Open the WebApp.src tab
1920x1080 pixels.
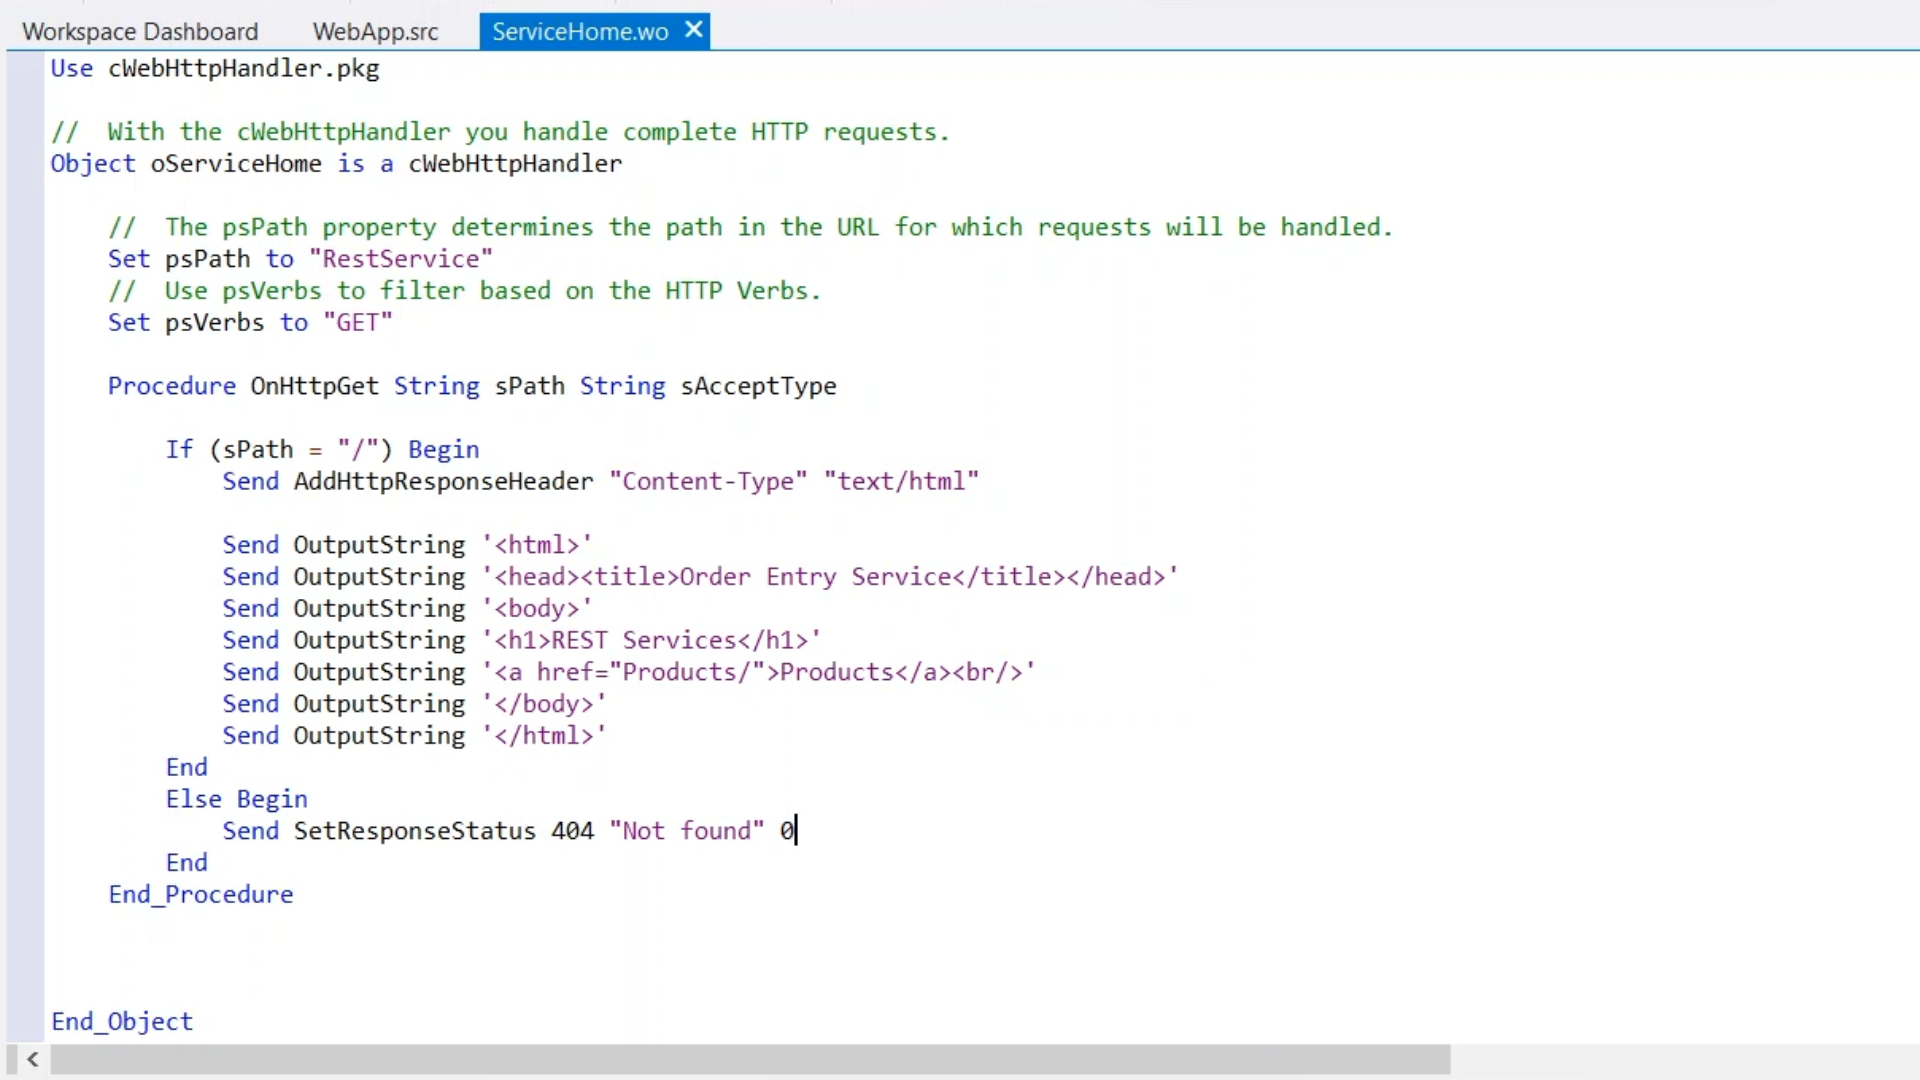(375, 31)
